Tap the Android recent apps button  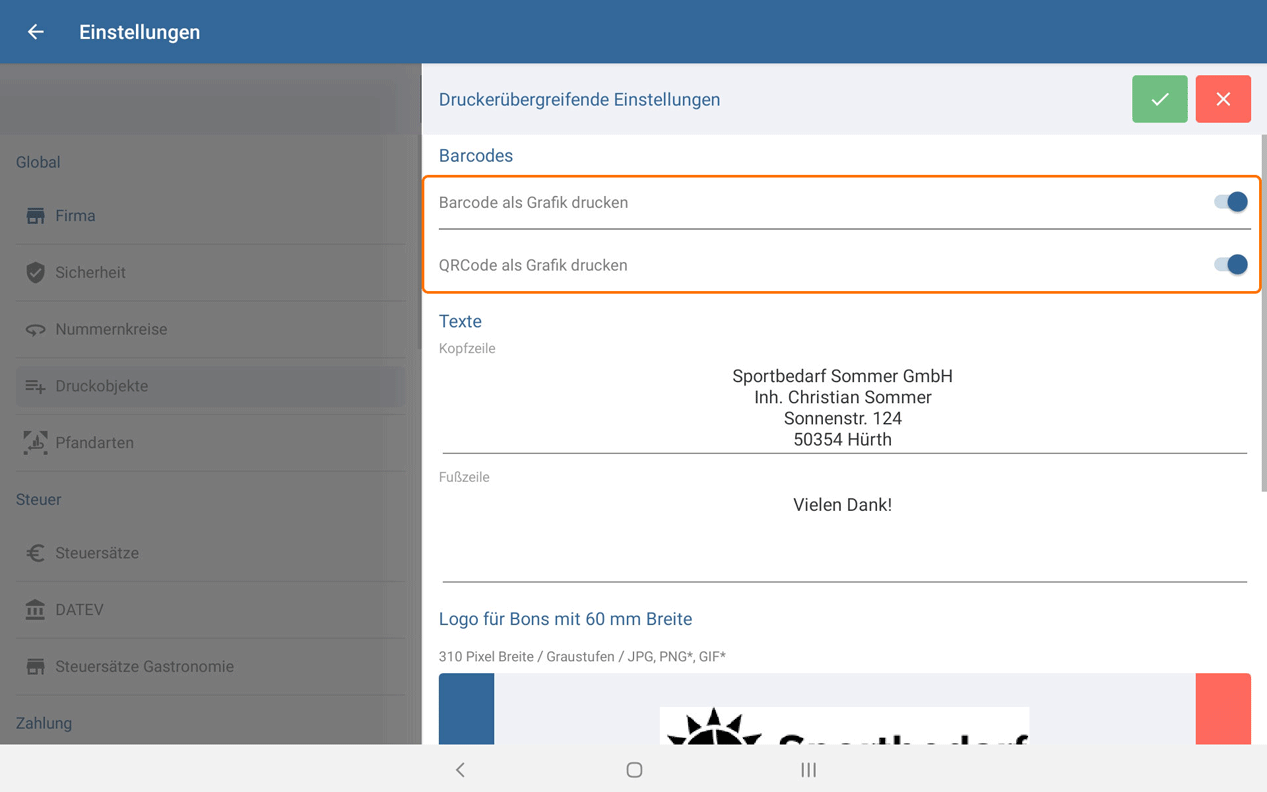808,770
